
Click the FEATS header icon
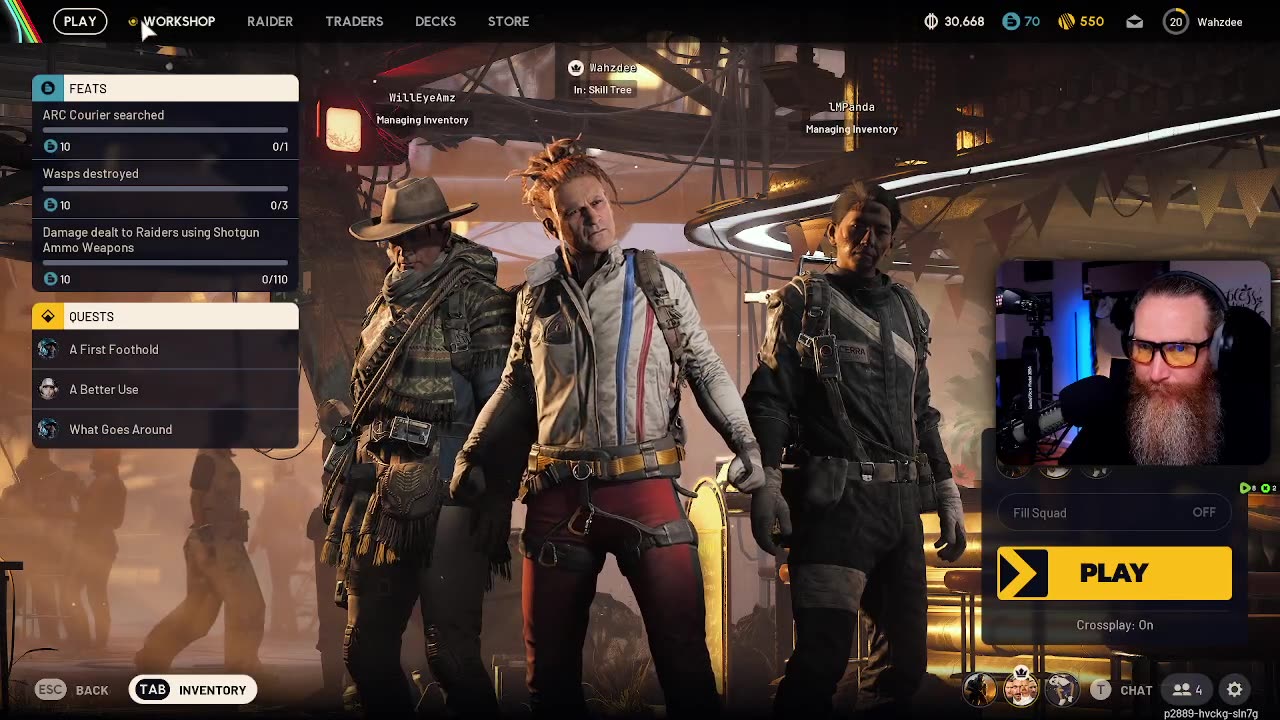click(x=48, y=88)
